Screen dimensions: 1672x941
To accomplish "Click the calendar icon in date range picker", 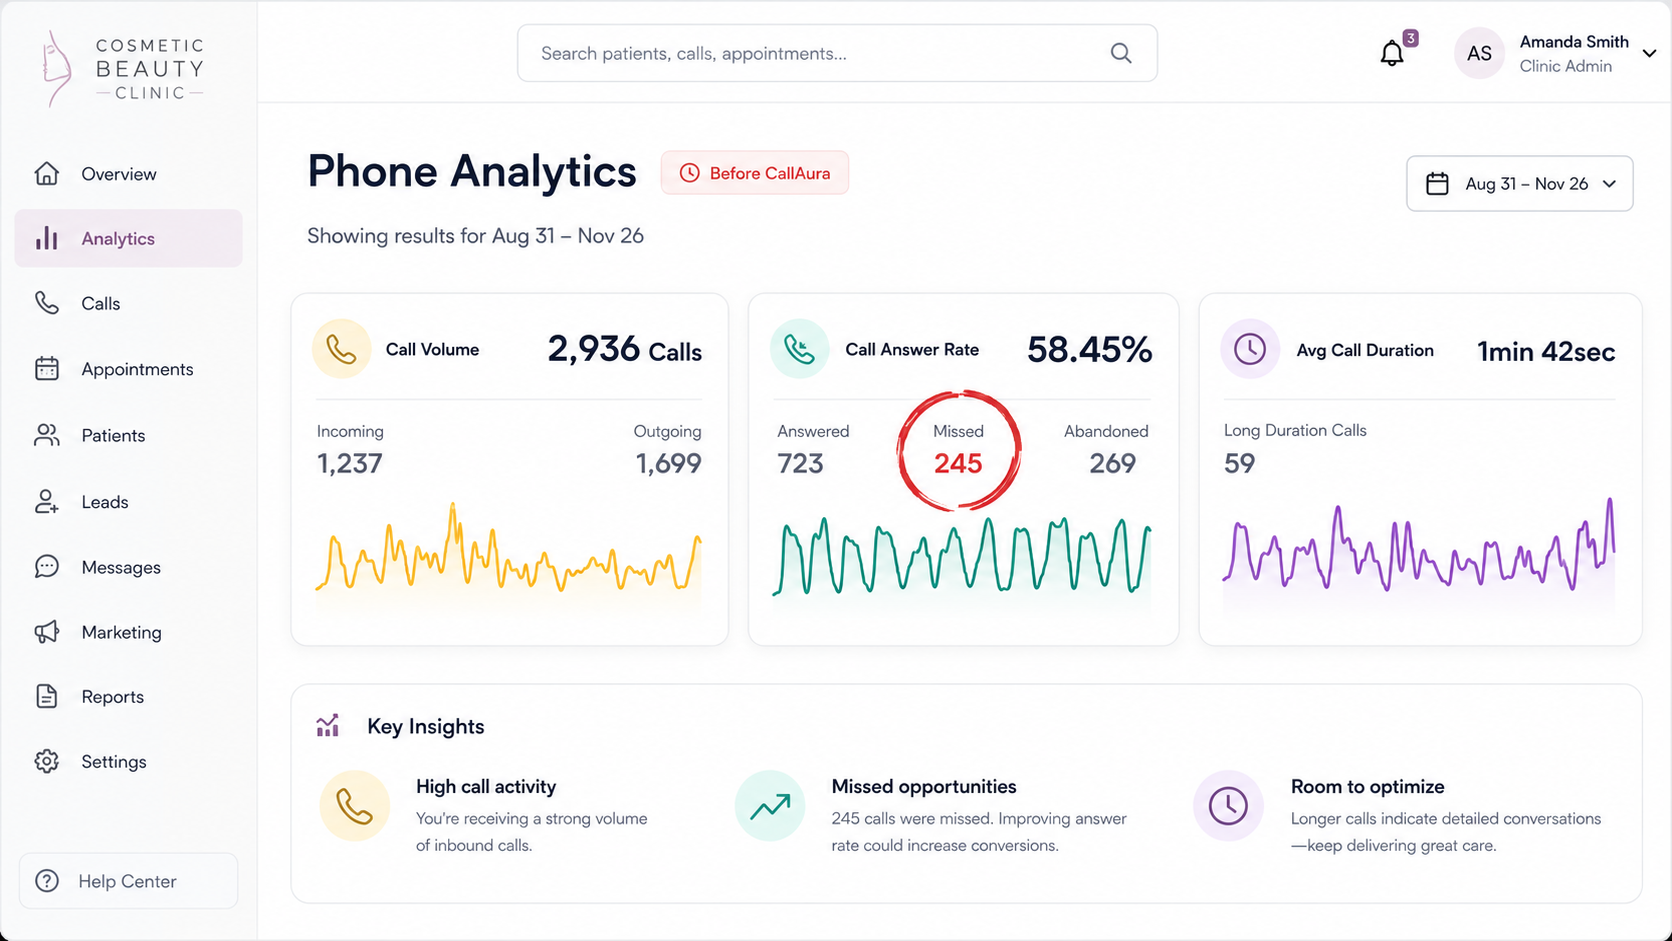I will (1437, 184).
